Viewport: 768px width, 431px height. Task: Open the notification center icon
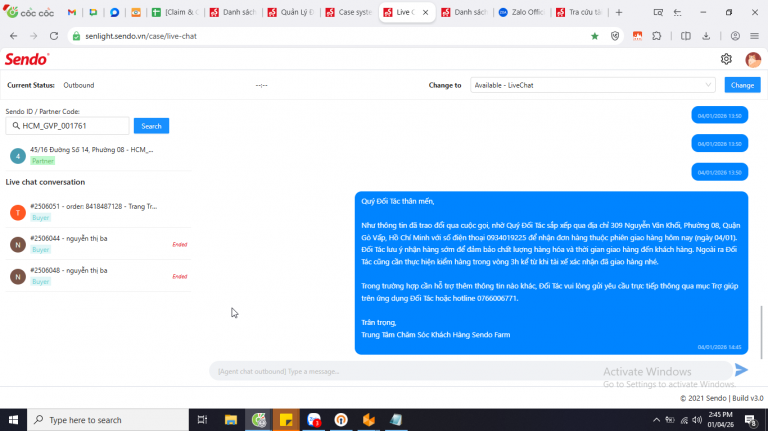tap(750, 420)
